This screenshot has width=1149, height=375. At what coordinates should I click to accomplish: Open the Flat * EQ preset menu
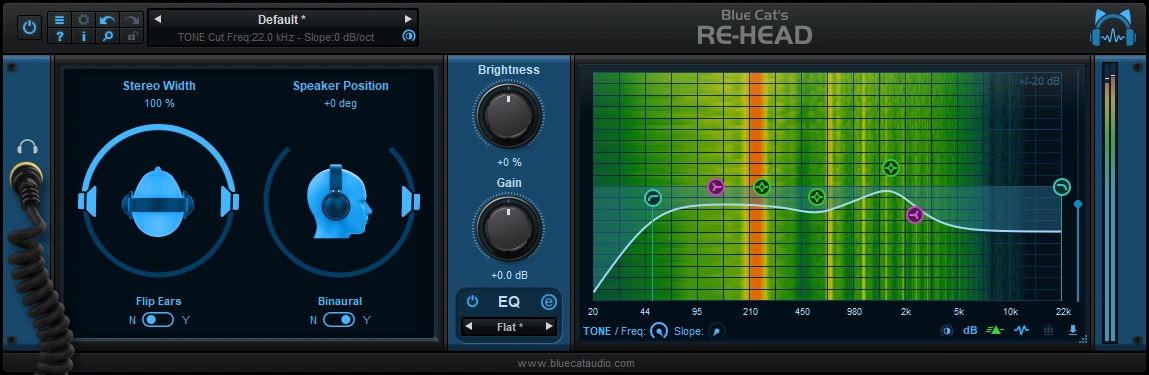pos(509,327)
